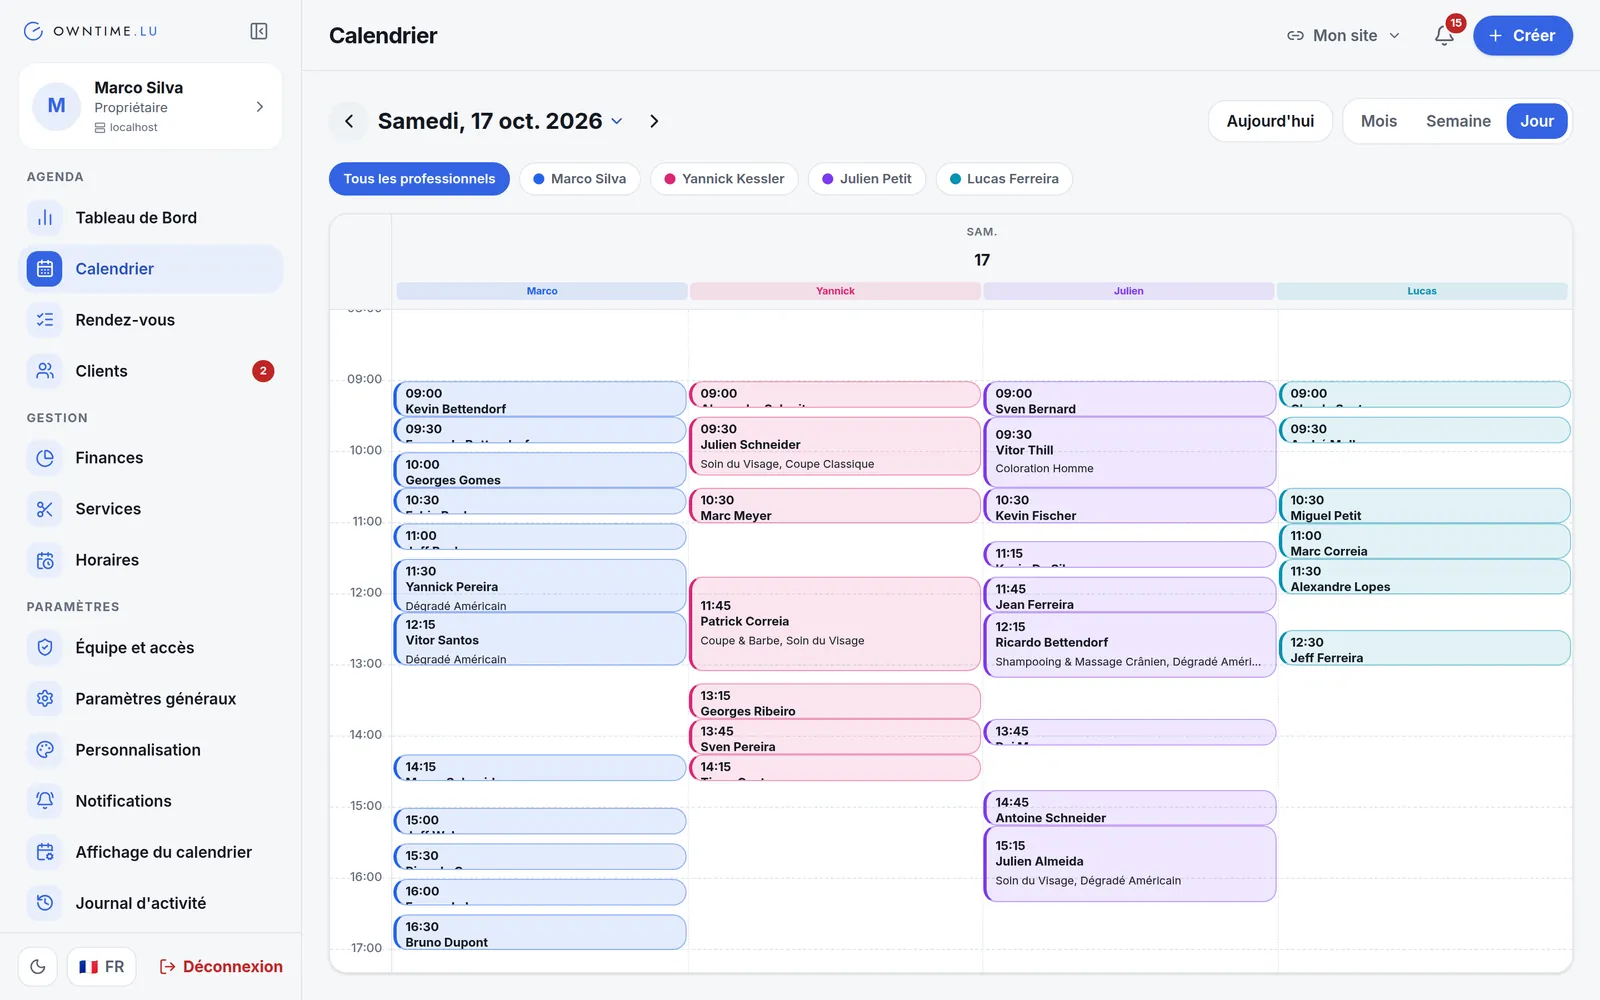The width and height of the screenshot is (1600, 1000).
Task: Click Déconnexion to log out
Action: [x=221, y=967]
